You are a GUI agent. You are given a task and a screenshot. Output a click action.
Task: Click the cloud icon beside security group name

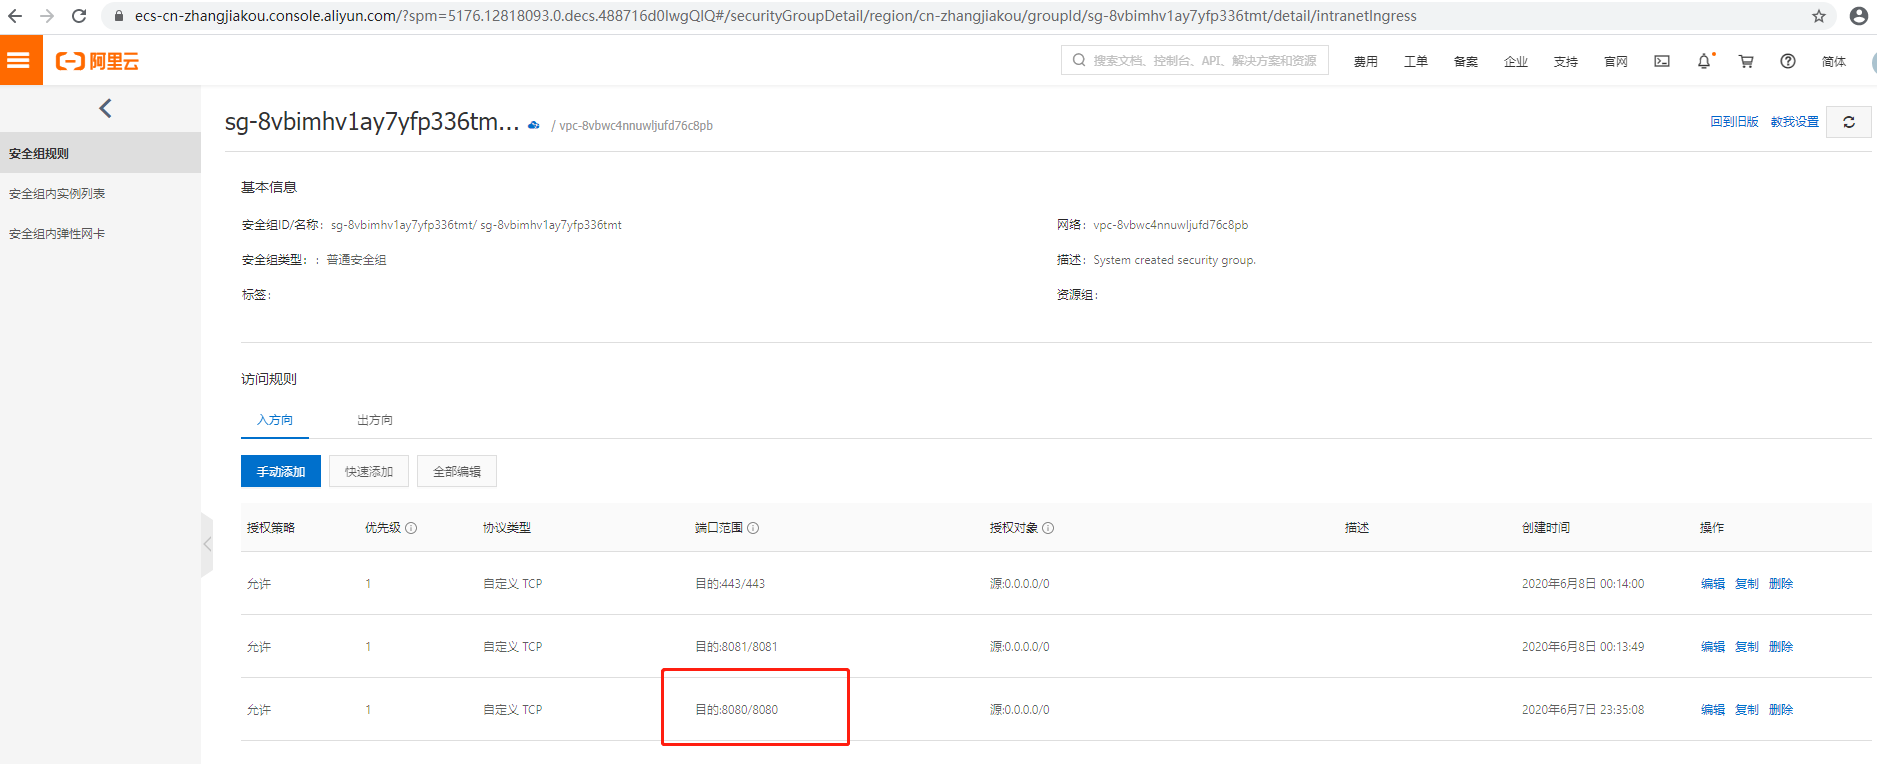[x=534, y=125]
